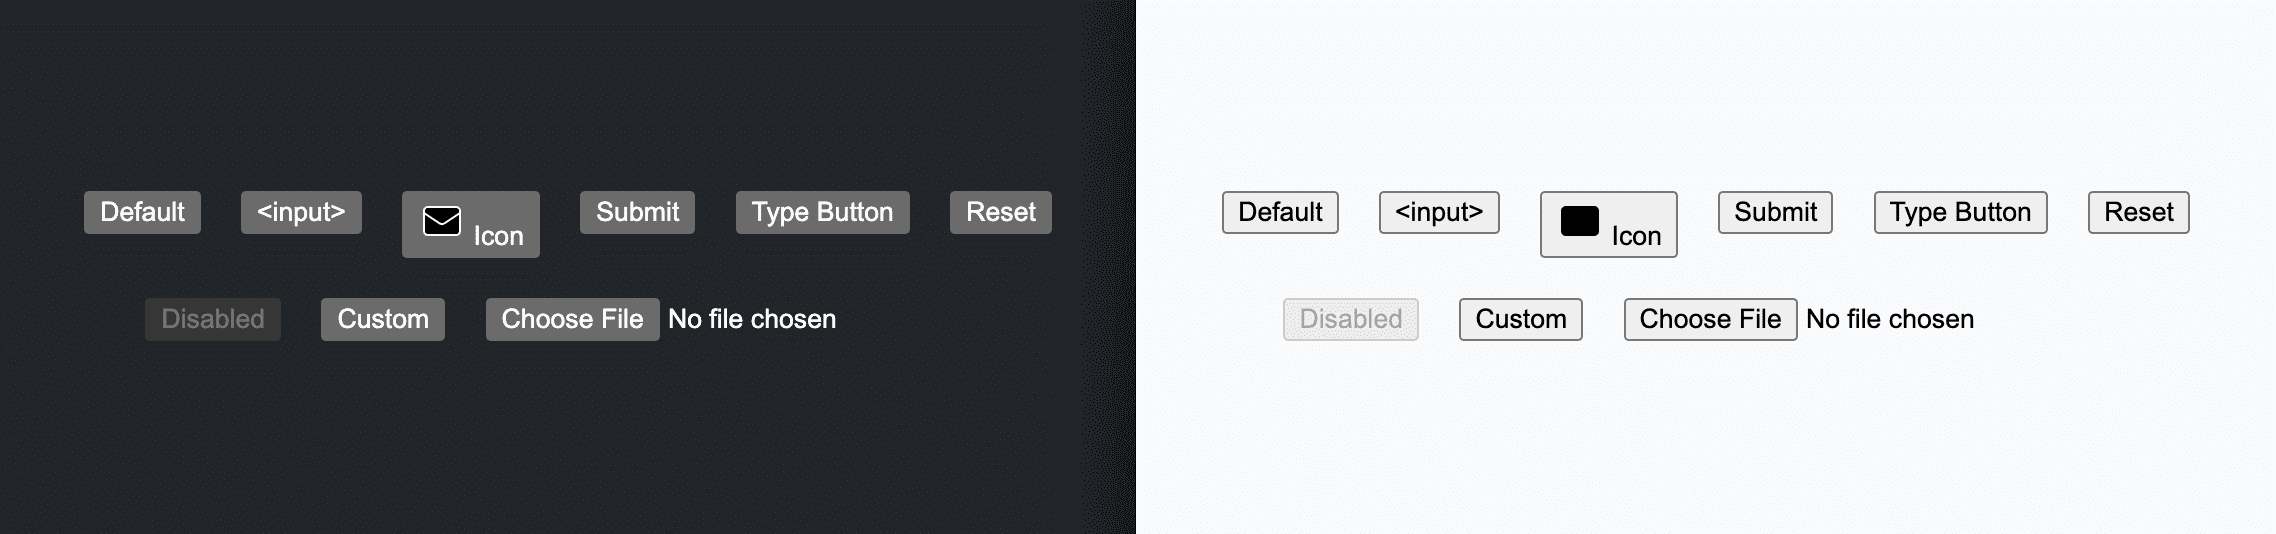Screen dimensions: 2276x534
Task: Open the light-themed Choose File picker
Action: pos(1710,319)
